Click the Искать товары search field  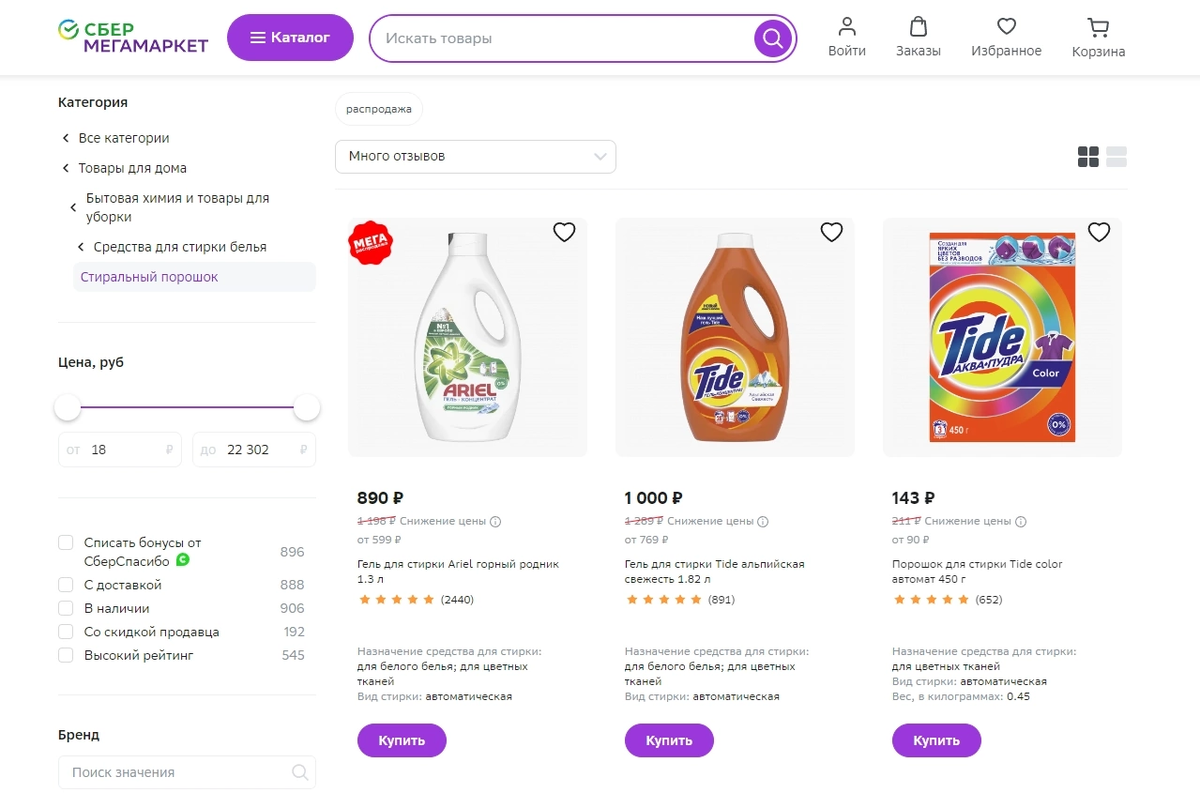560,39
